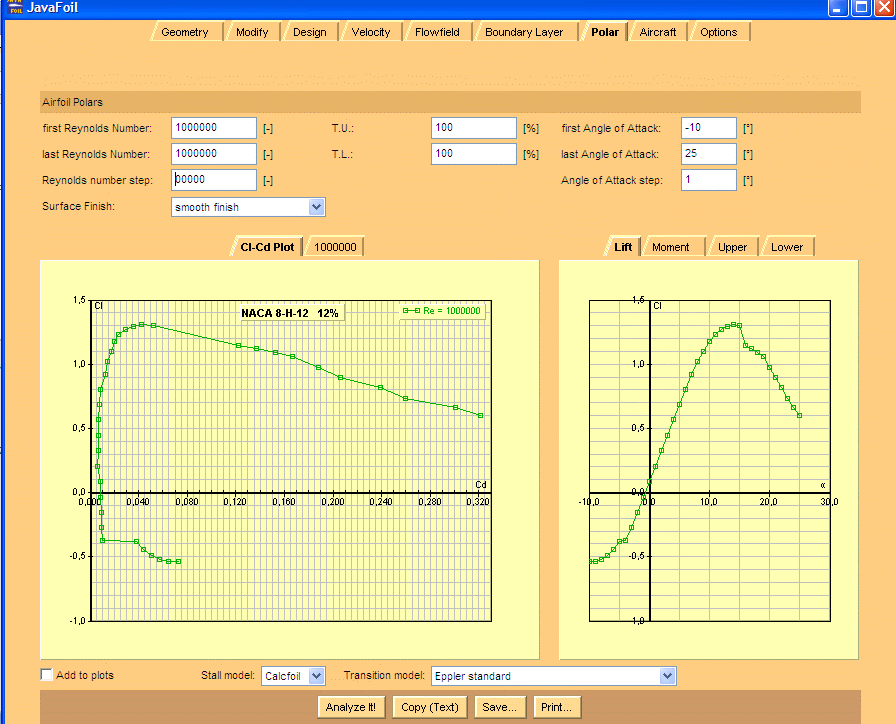Click the Copy (Text) button

(x=429, y=707)
